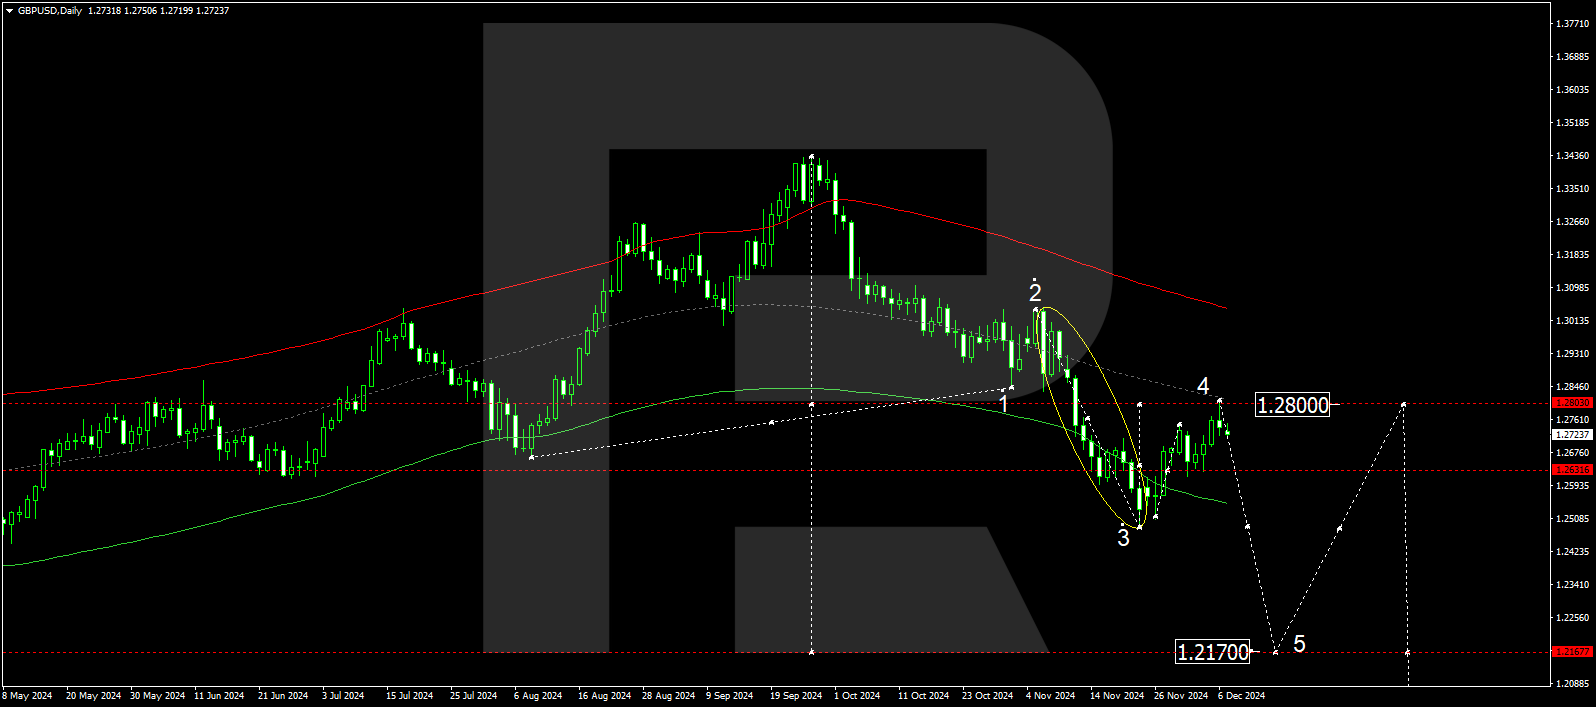1596x707 pixels.
Task: Click the 1.20885 price axis label
Action: point(1573,685)
